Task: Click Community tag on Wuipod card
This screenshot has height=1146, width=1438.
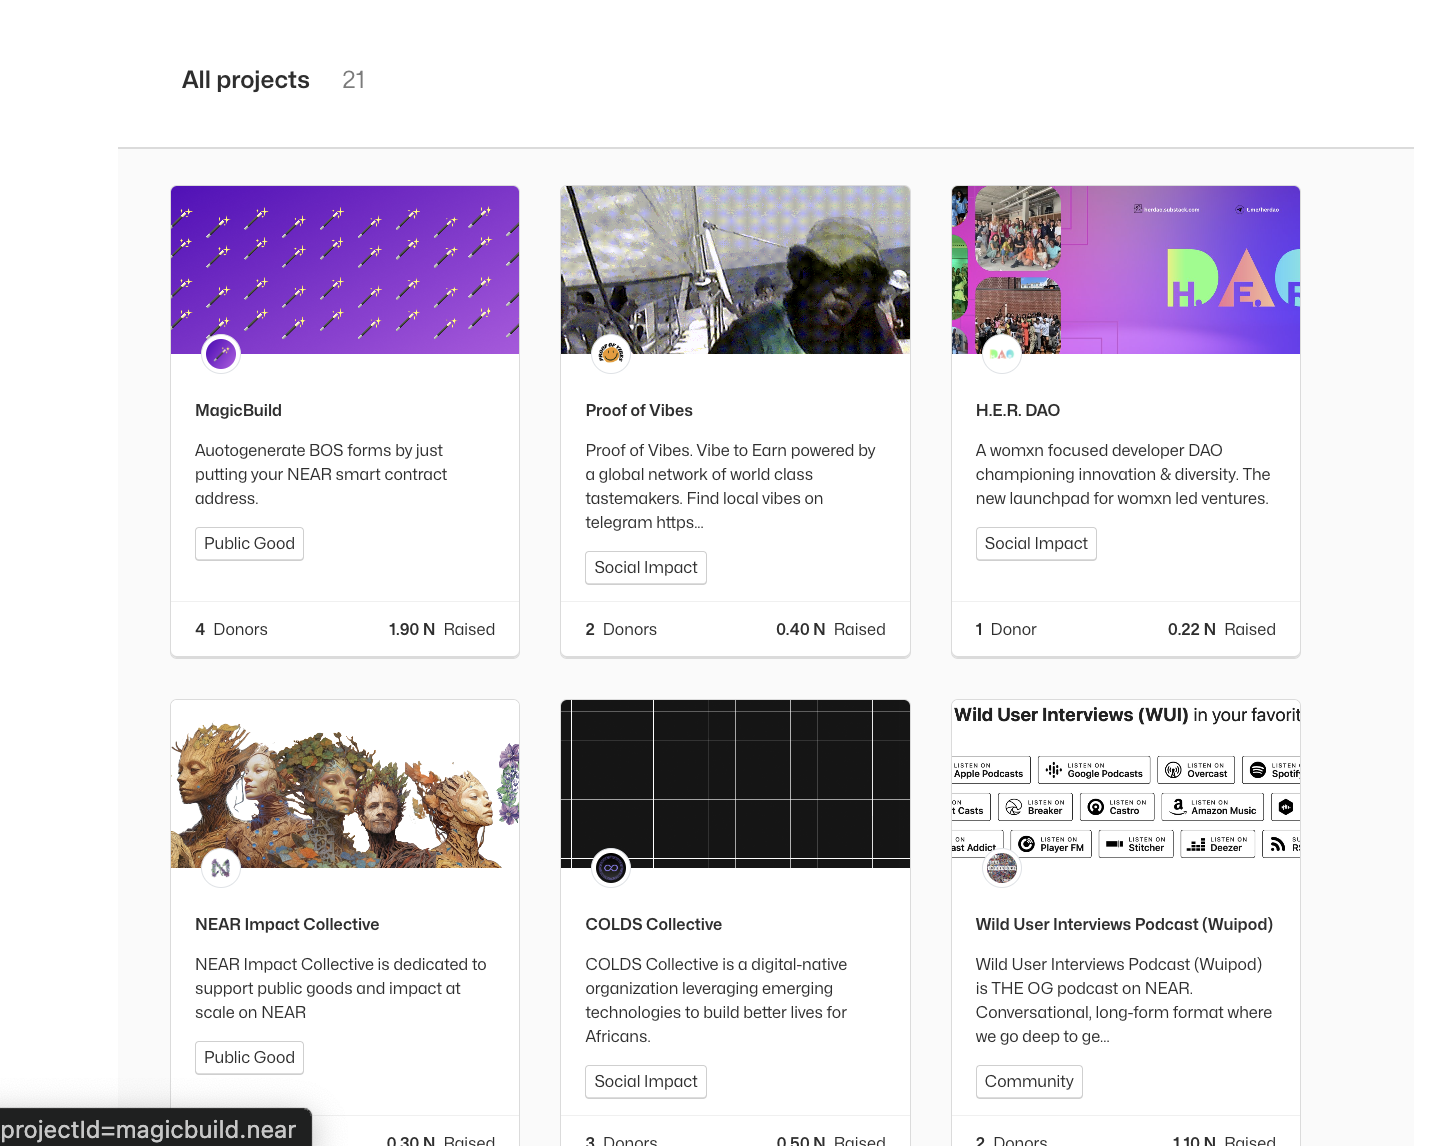Action: click(x=1028, y=1082)
